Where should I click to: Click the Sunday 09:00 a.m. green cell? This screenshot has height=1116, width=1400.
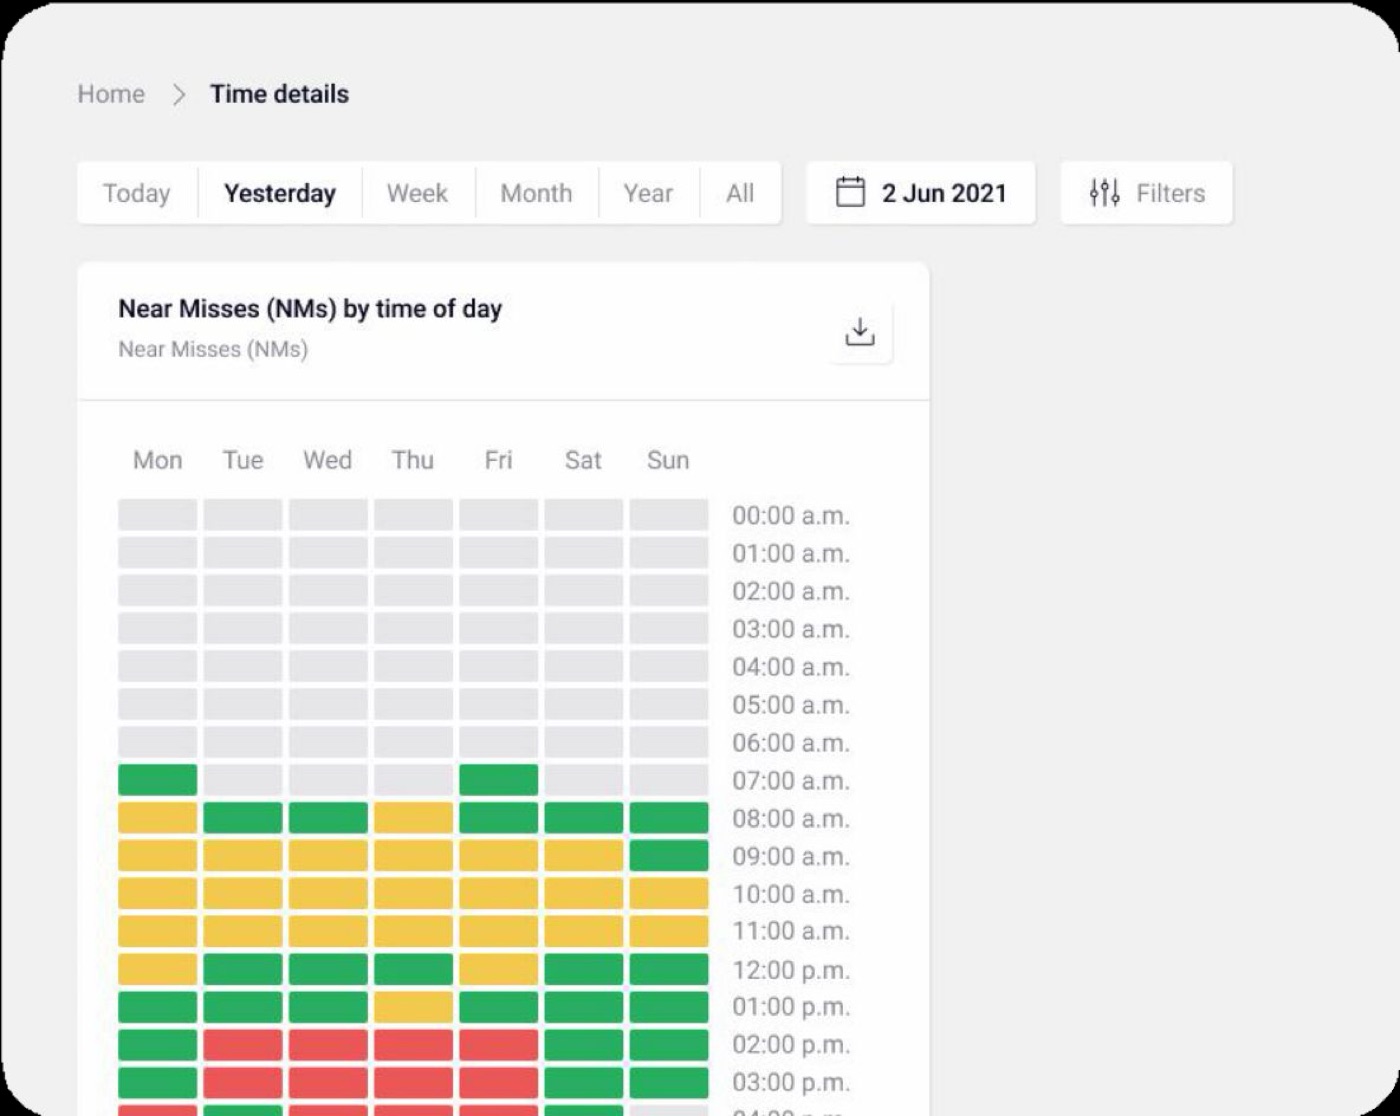(669, 856)
